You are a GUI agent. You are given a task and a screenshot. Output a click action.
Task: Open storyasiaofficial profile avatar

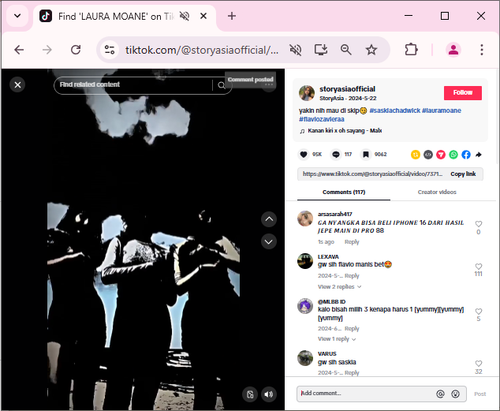tap(307, 93)
